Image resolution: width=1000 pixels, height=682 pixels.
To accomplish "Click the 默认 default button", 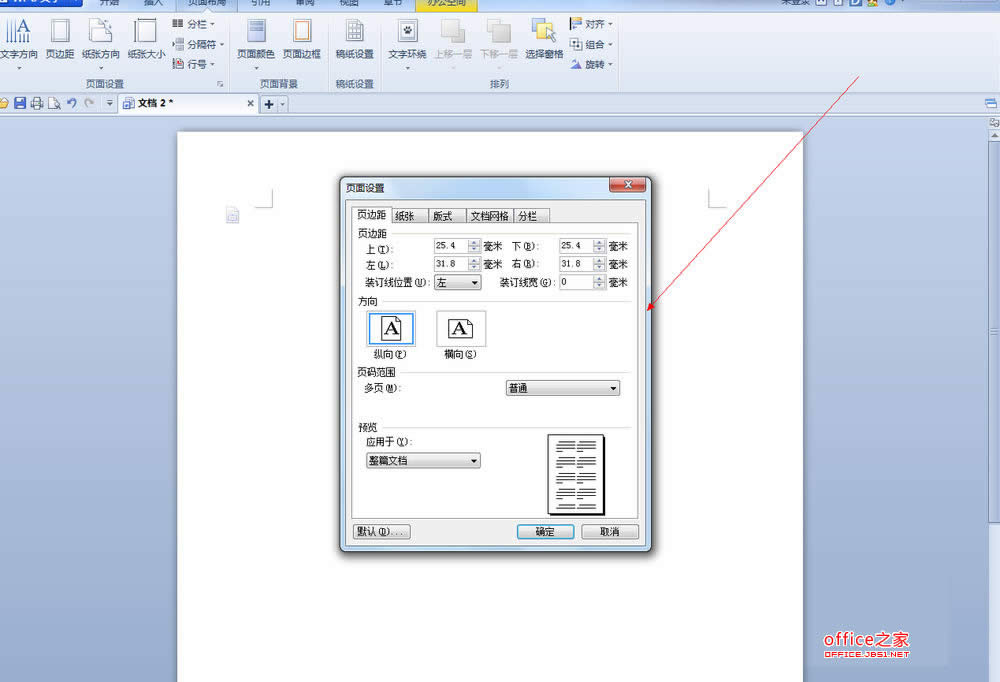I will (381, 531).
